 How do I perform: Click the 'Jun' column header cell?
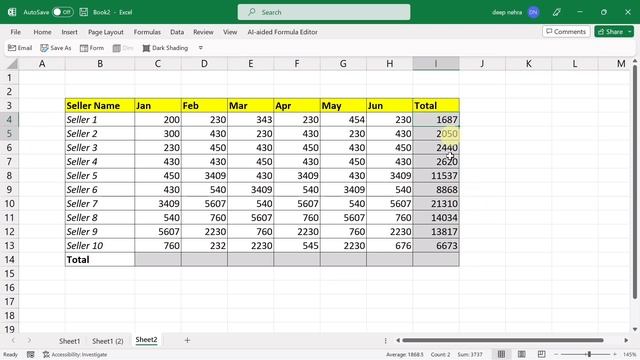pyautogui.click(x=389, y=106)
